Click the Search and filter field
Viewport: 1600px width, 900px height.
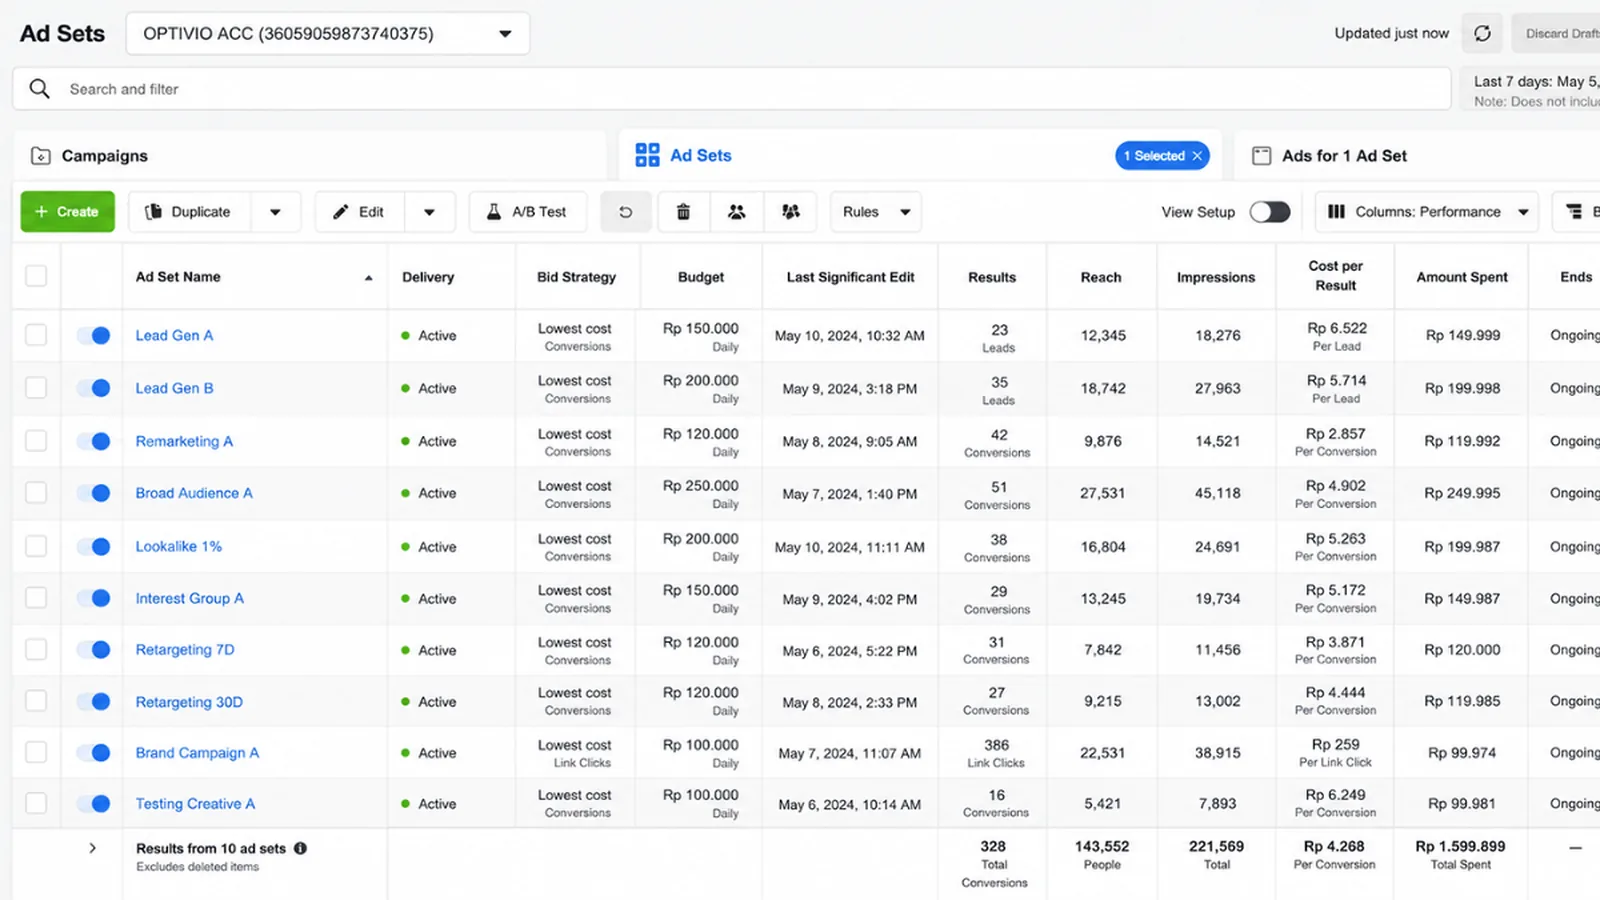732,89
